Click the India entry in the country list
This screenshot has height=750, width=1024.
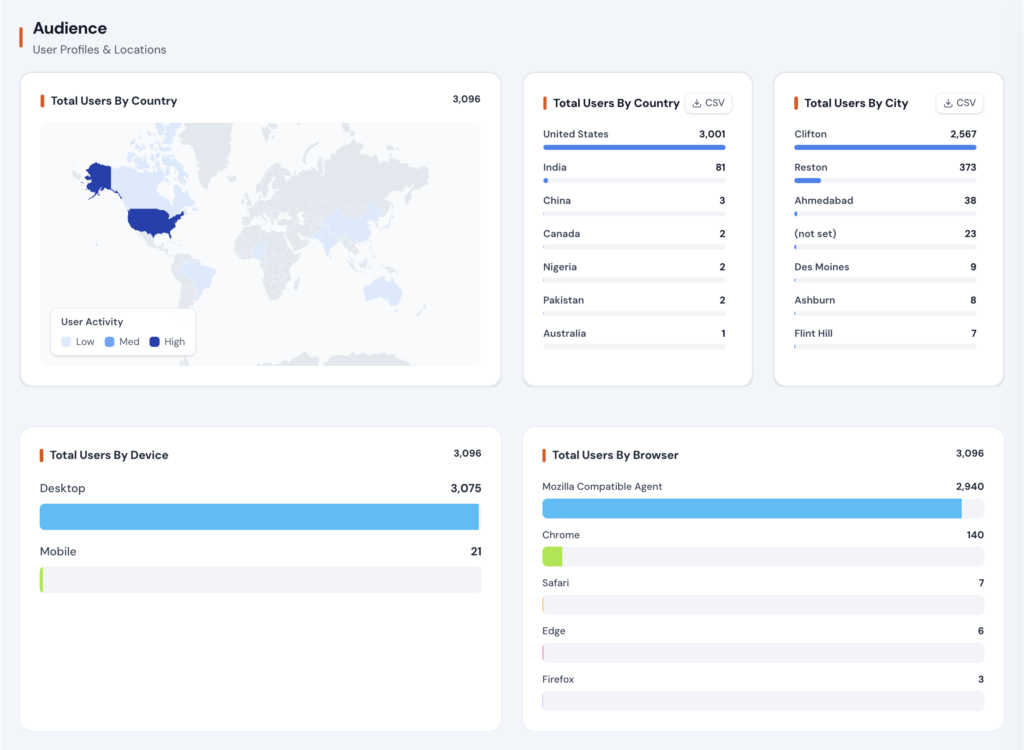click(634, 171)
